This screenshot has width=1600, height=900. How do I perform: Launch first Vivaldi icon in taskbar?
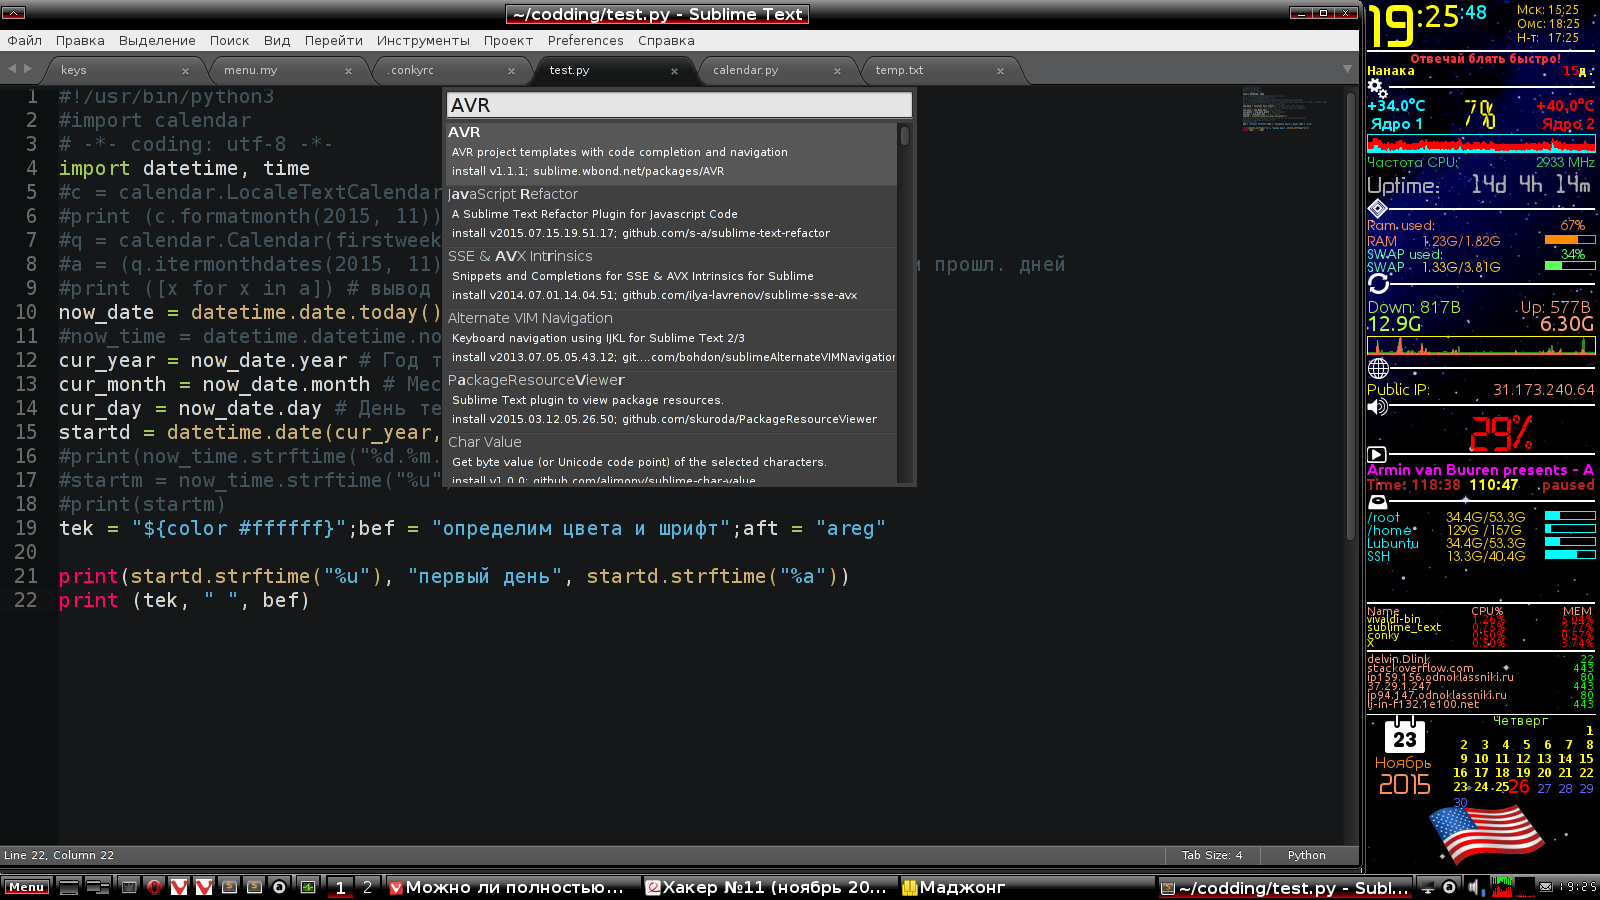coord(179,886)
